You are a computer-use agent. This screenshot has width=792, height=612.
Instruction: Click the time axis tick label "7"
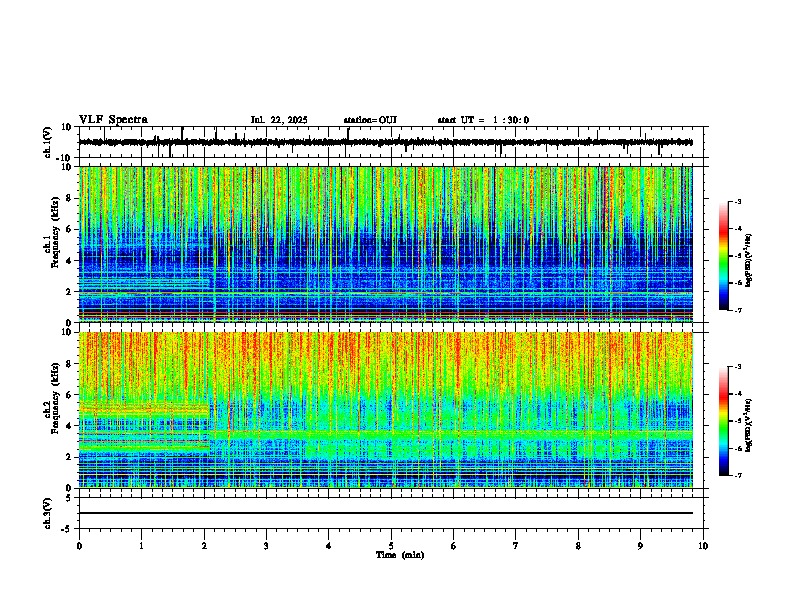coord(516,546)
